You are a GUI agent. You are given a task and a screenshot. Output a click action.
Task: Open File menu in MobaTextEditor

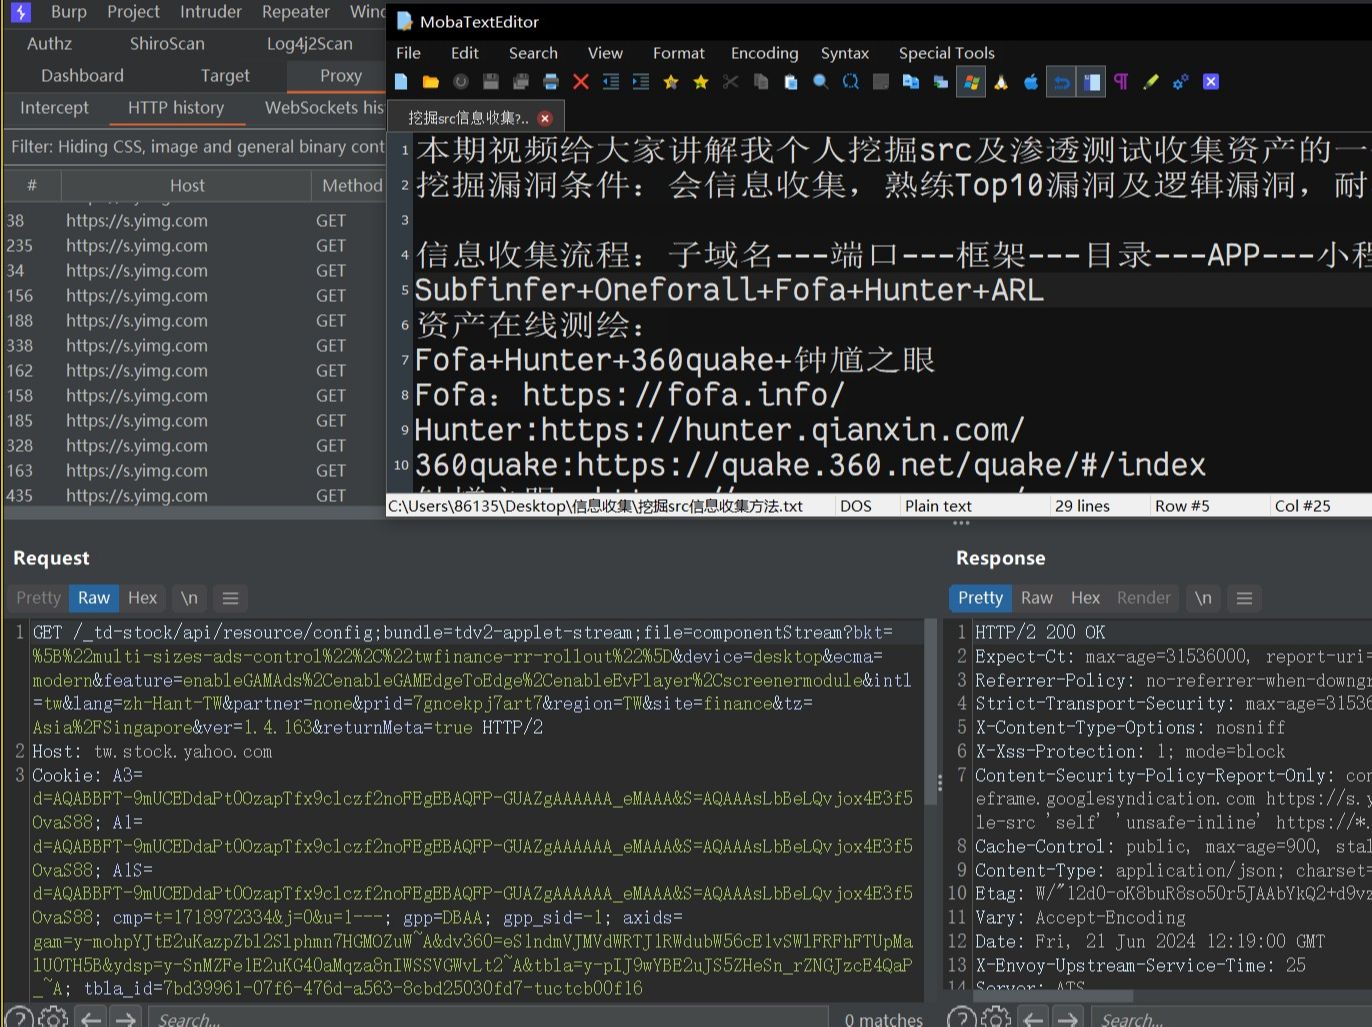click(x=408, y=53)
